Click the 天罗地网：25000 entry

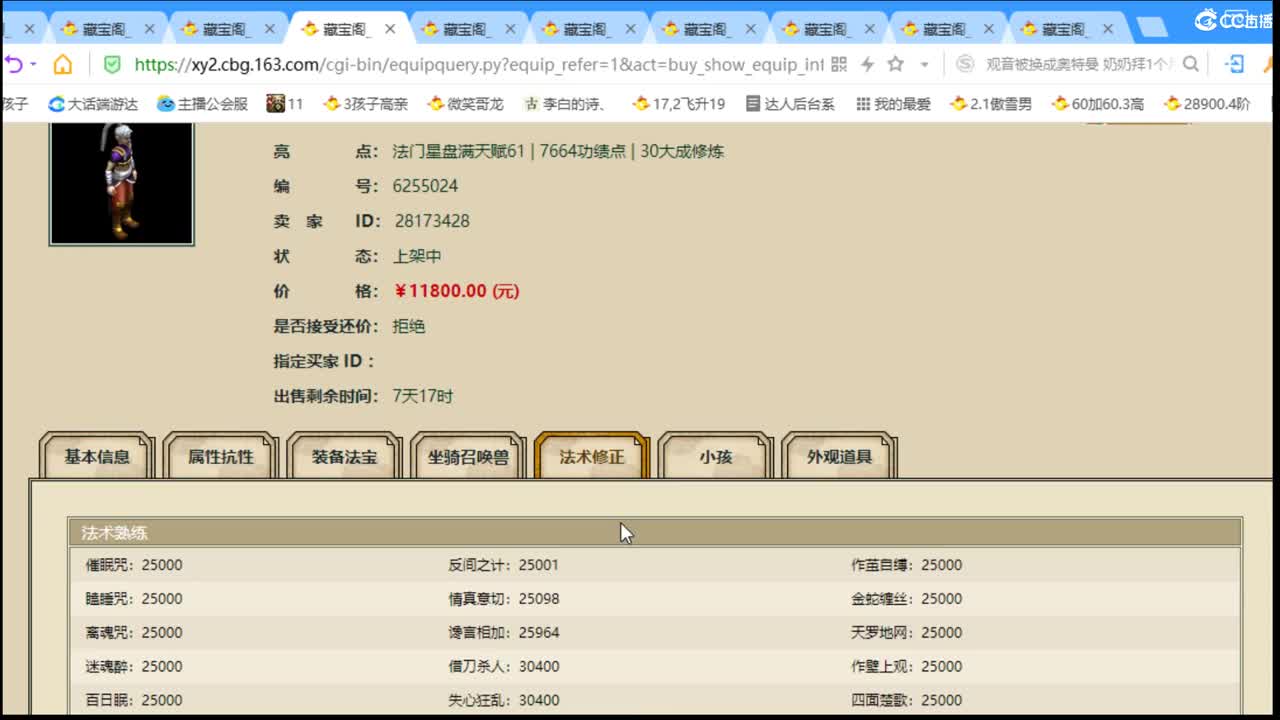point(907,633)
